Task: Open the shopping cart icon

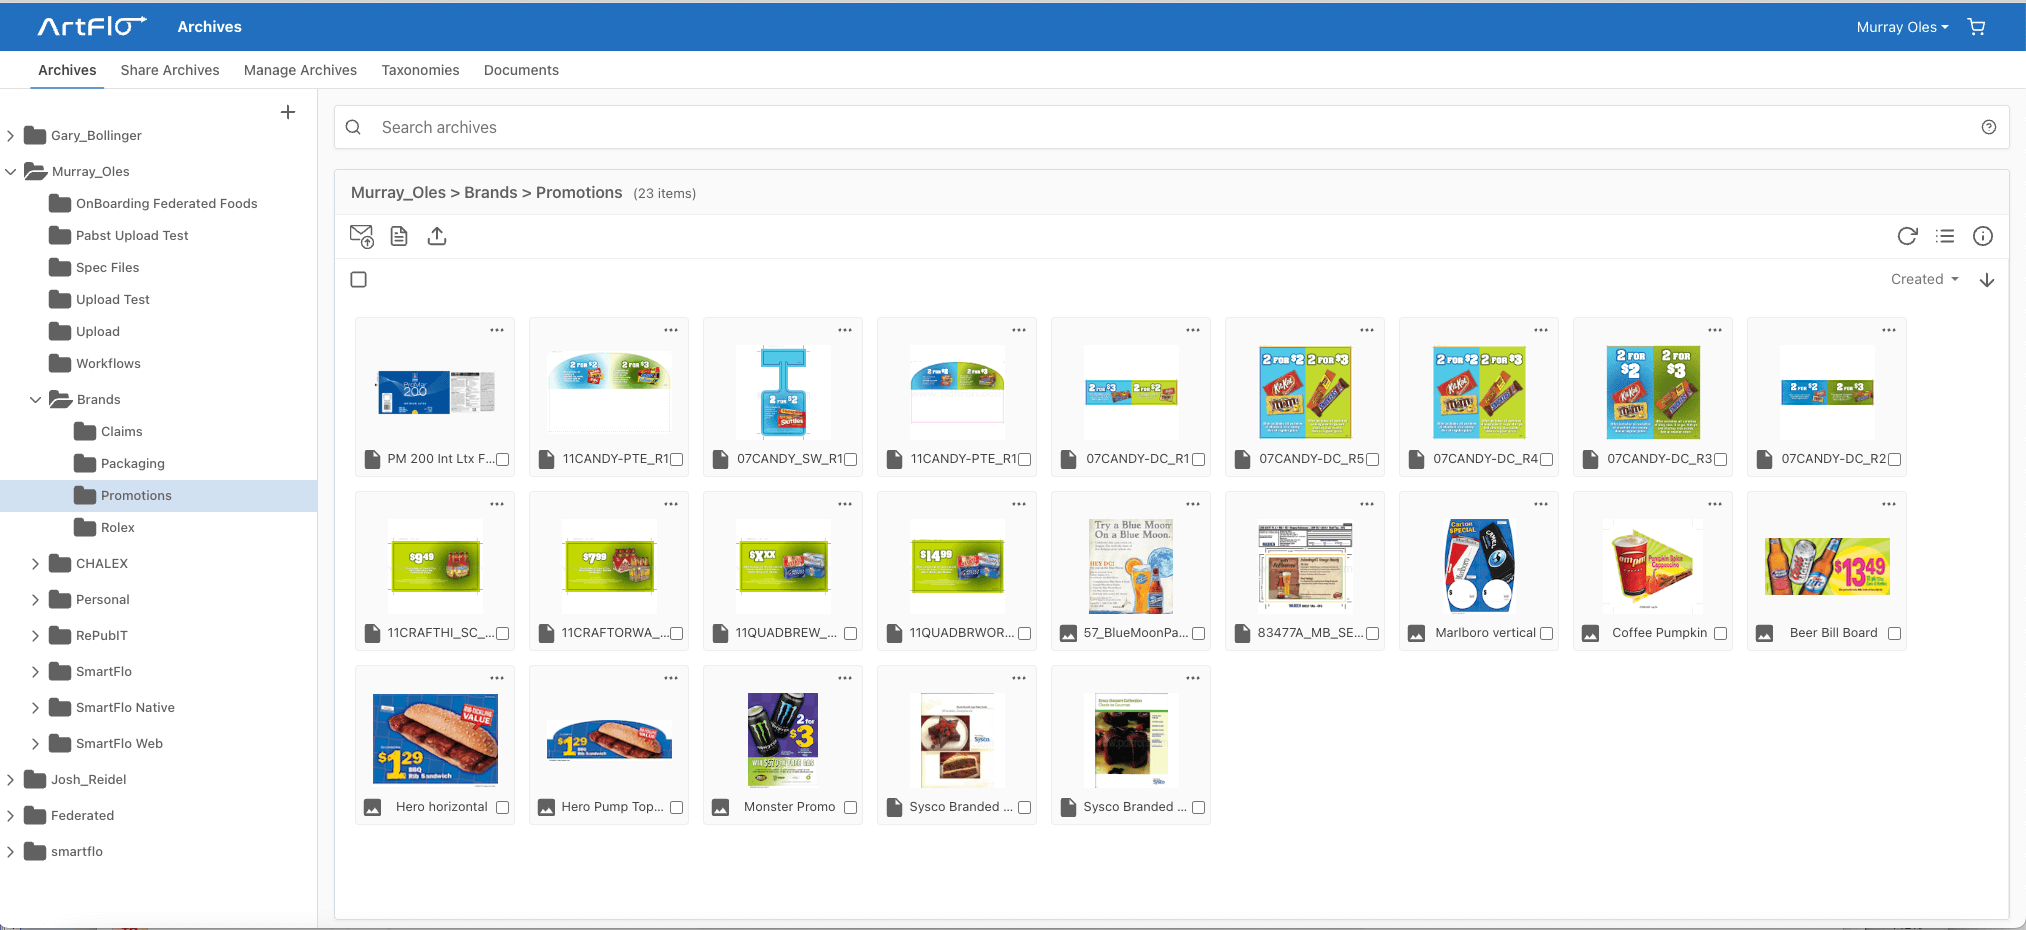Action: click(x=1976, y=27)
